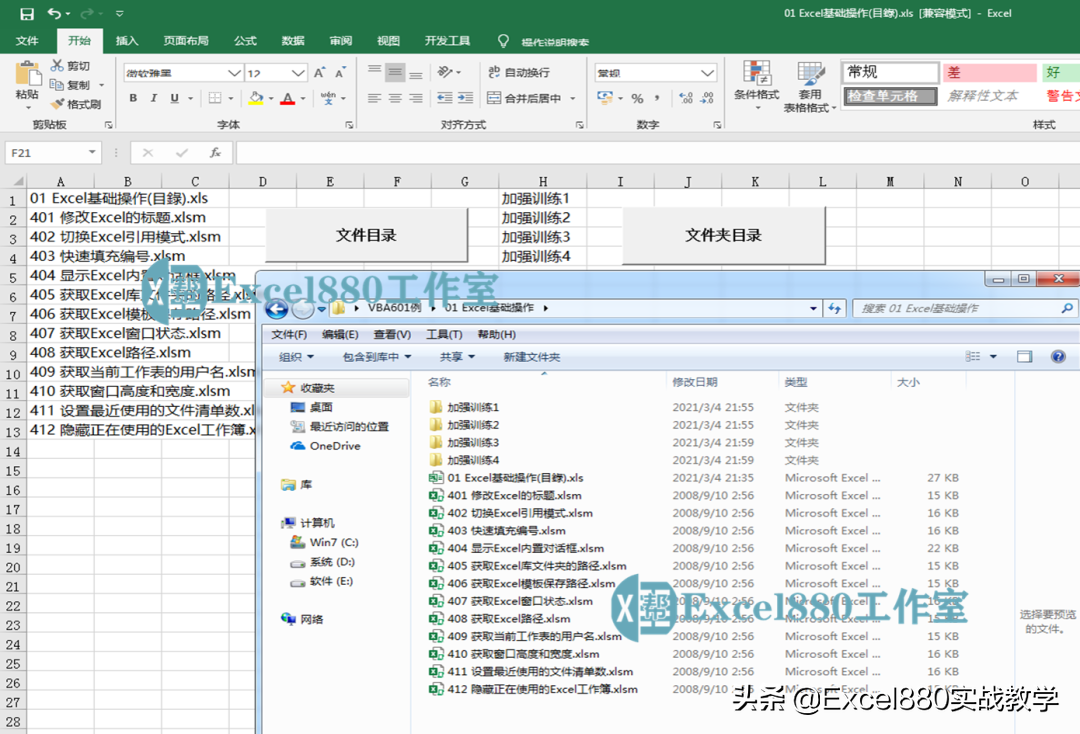The height and width of the screenshot is (734, 1080).
Task: Toggle Underline formatting
Action: tap(174, 98)
